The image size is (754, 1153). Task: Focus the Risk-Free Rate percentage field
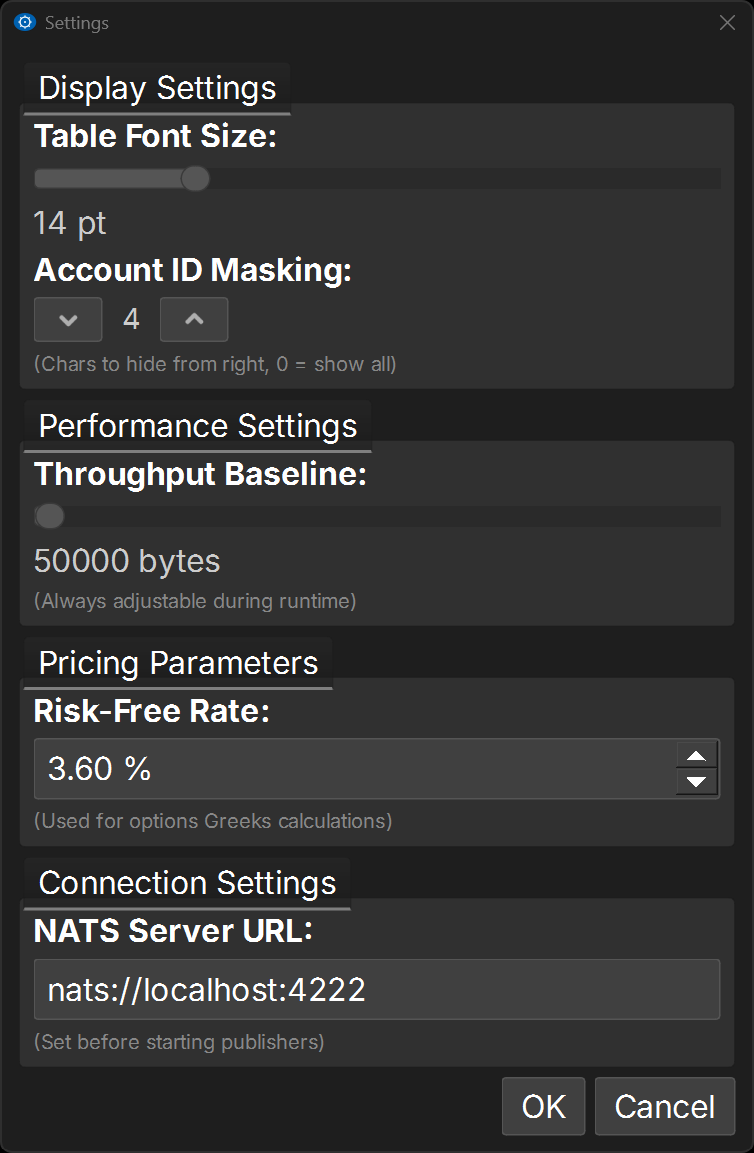pyautogui.click(x=350, y=769)
